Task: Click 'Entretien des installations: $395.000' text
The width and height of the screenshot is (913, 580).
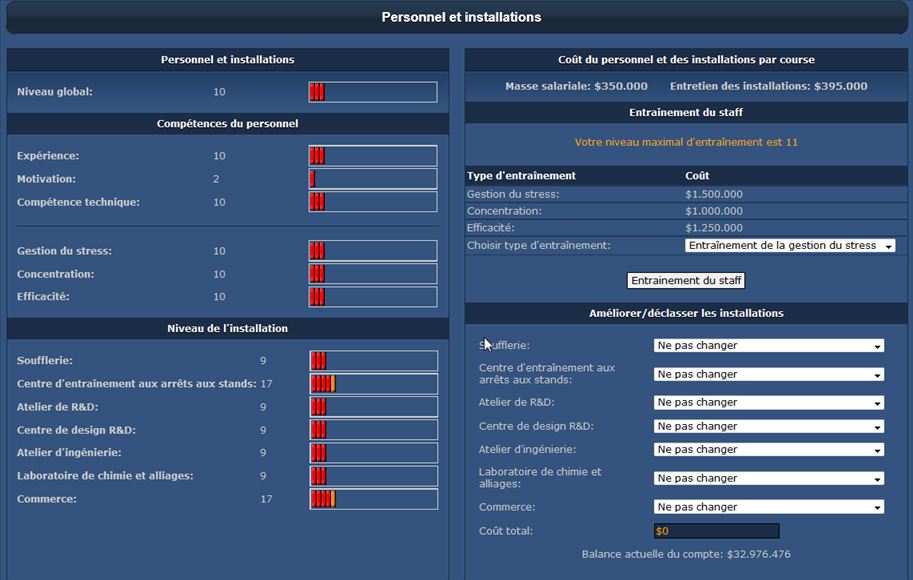Action: (769, 86)
